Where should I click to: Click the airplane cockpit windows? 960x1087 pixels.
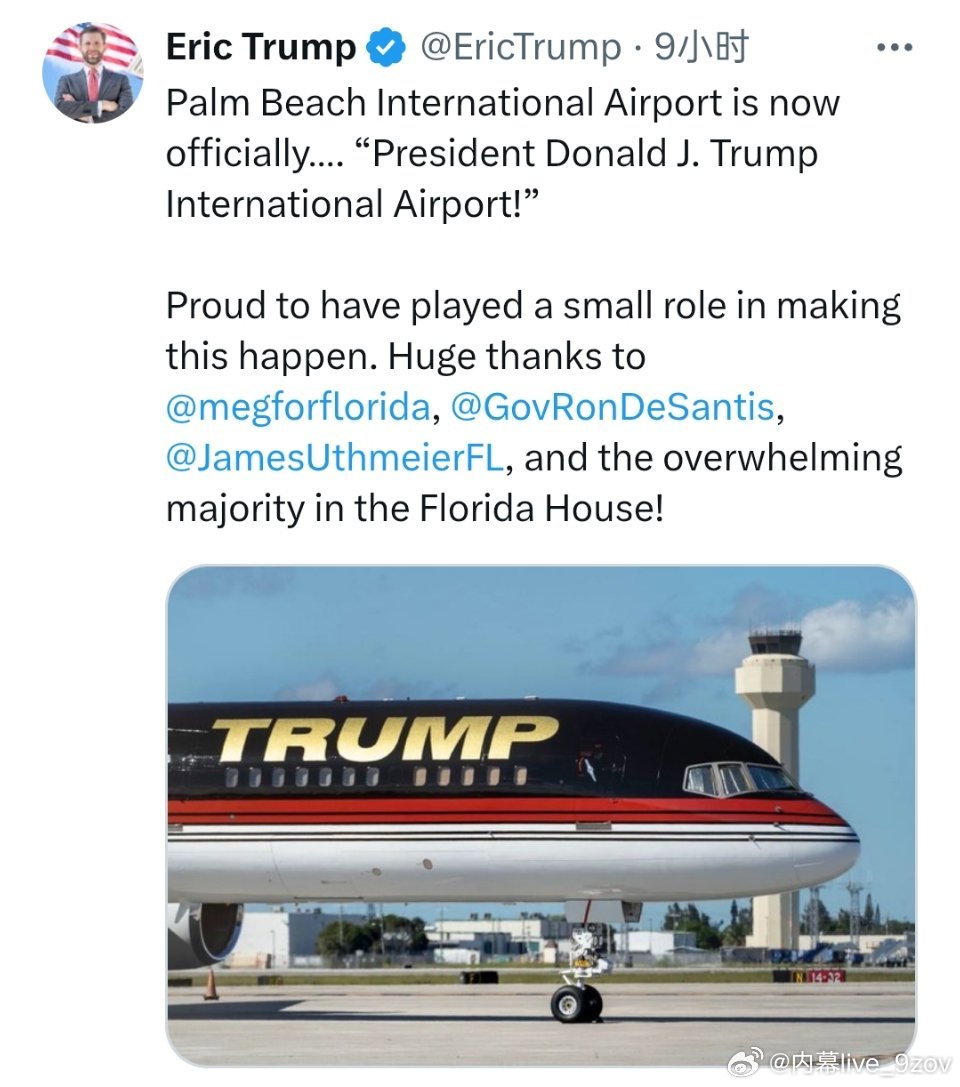tap(739, 778)
